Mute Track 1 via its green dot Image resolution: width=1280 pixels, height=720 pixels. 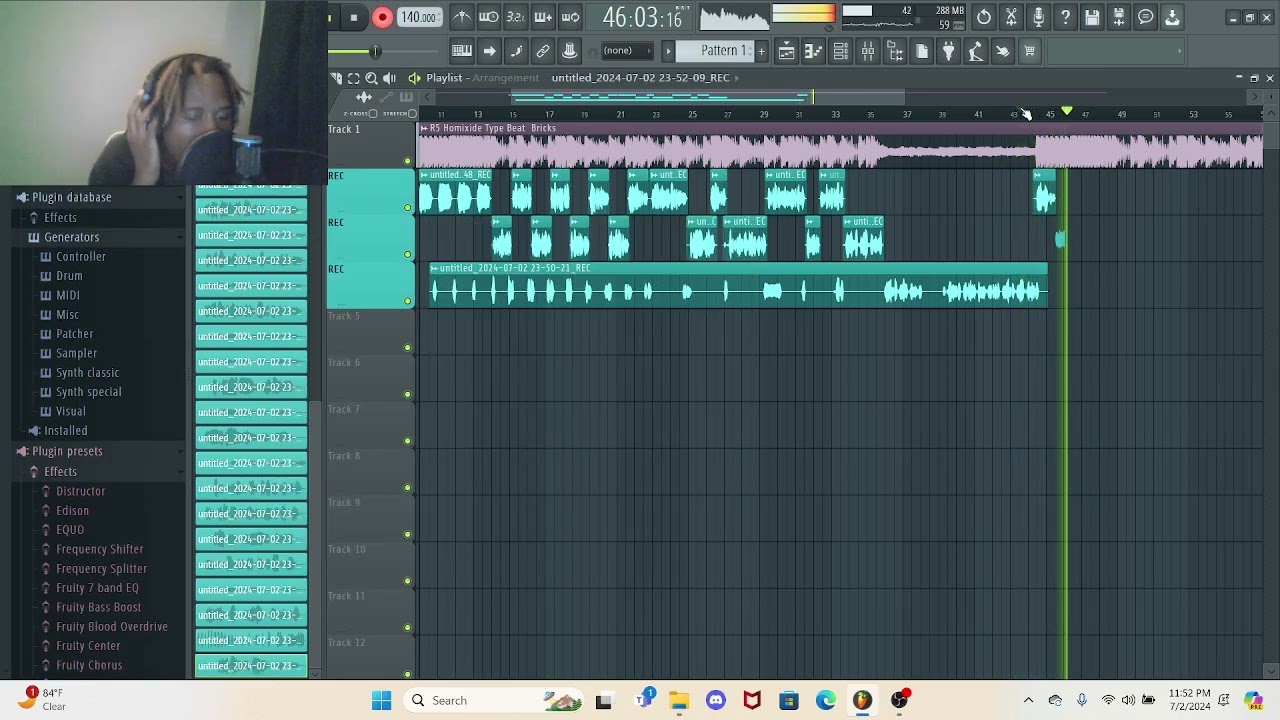(x=407, y=161)
